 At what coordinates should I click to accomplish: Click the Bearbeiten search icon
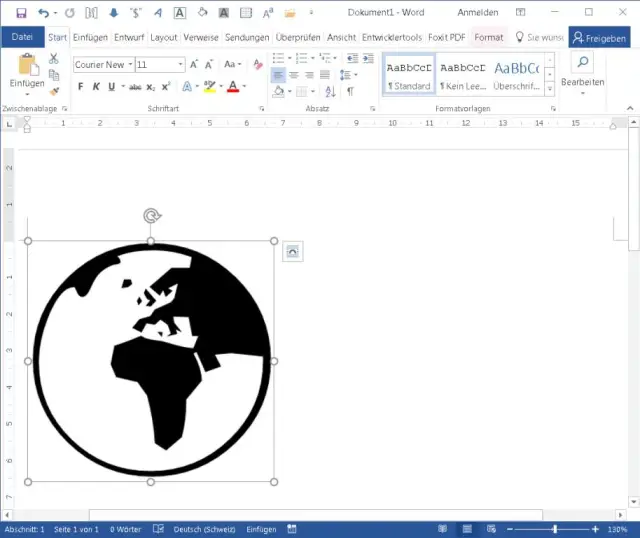pos(582,64)
